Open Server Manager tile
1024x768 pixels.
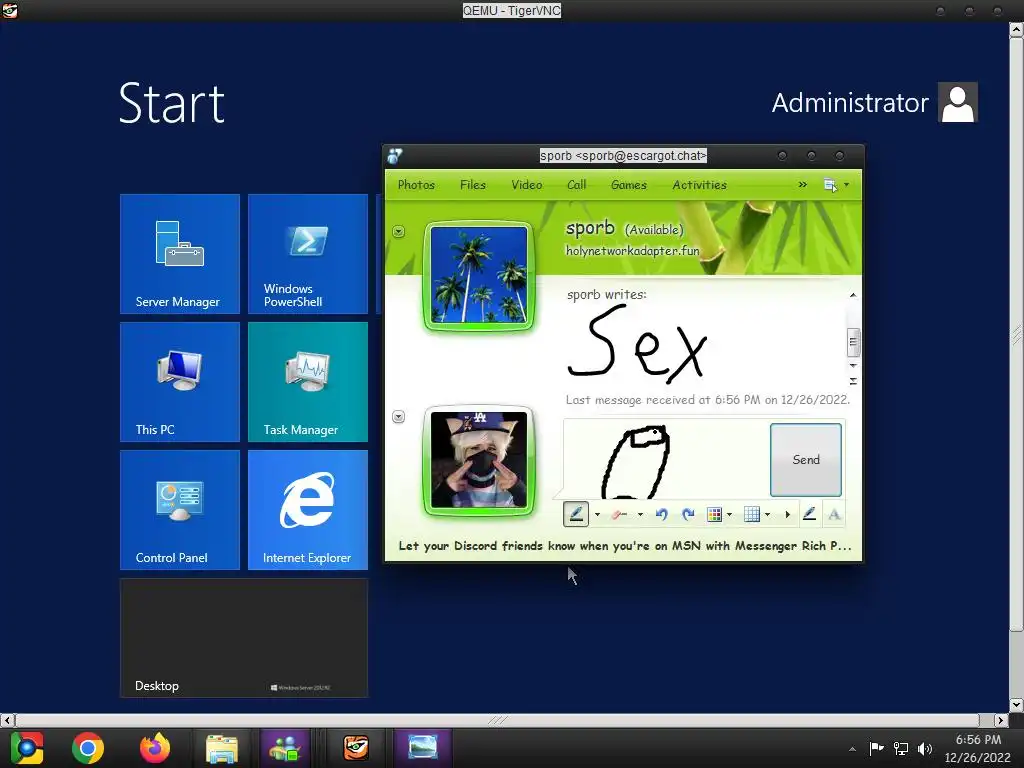pos(180,254)
